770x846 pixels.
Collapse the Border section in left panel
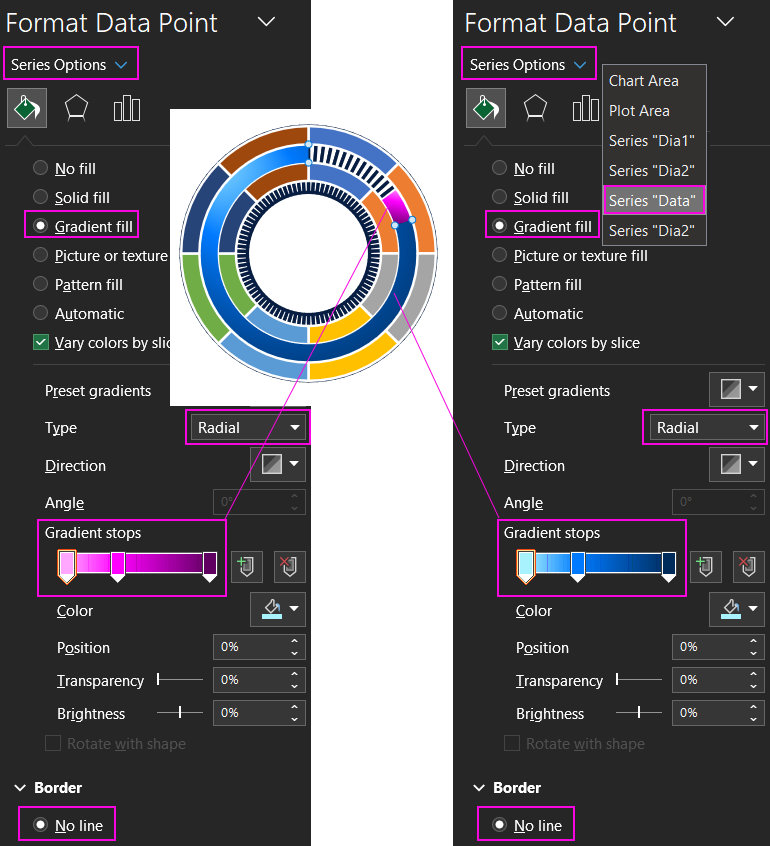(21, 788)
